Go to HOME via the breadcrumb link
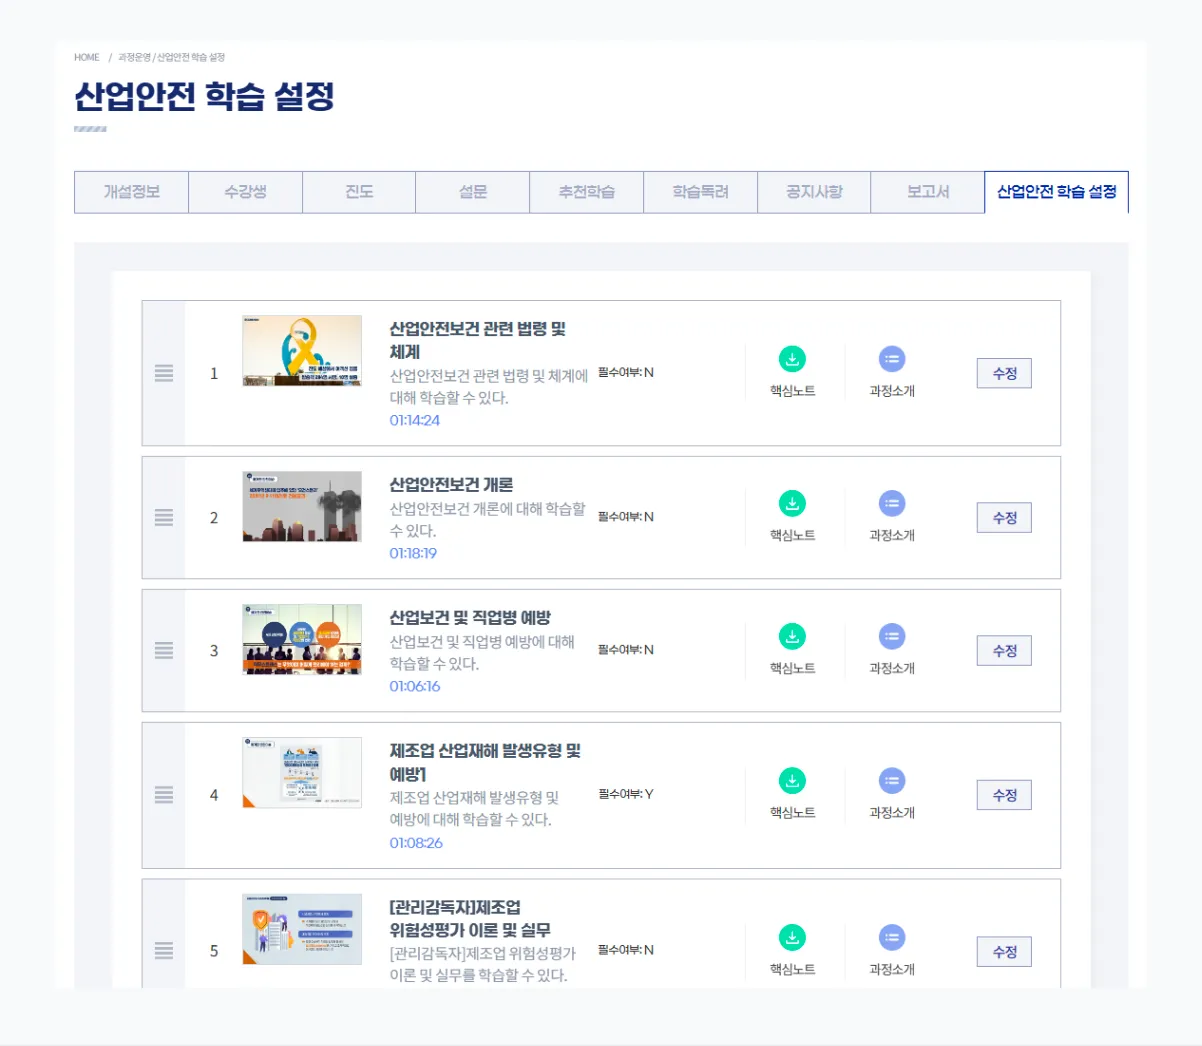Image resolution: width=1202 pixels, height=1046 pixels. tap(85, 57)
